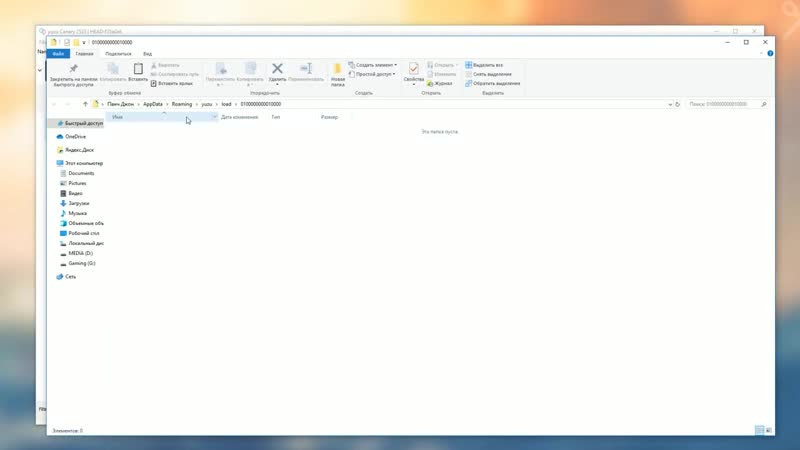
Task: Go to Панч Джон in the address breadcrumb
Action: pos(120,104)
